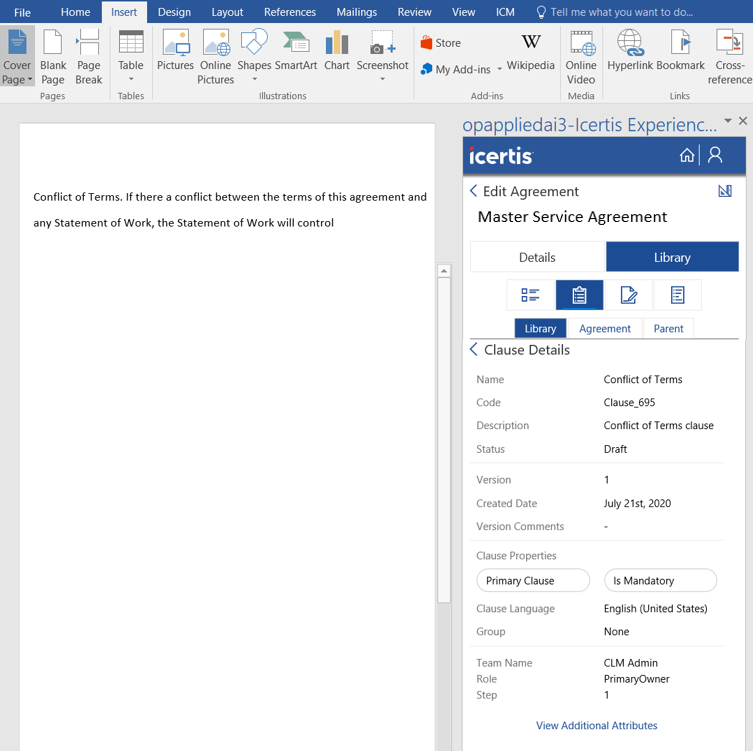Click the edit document pencil icon

628,295
